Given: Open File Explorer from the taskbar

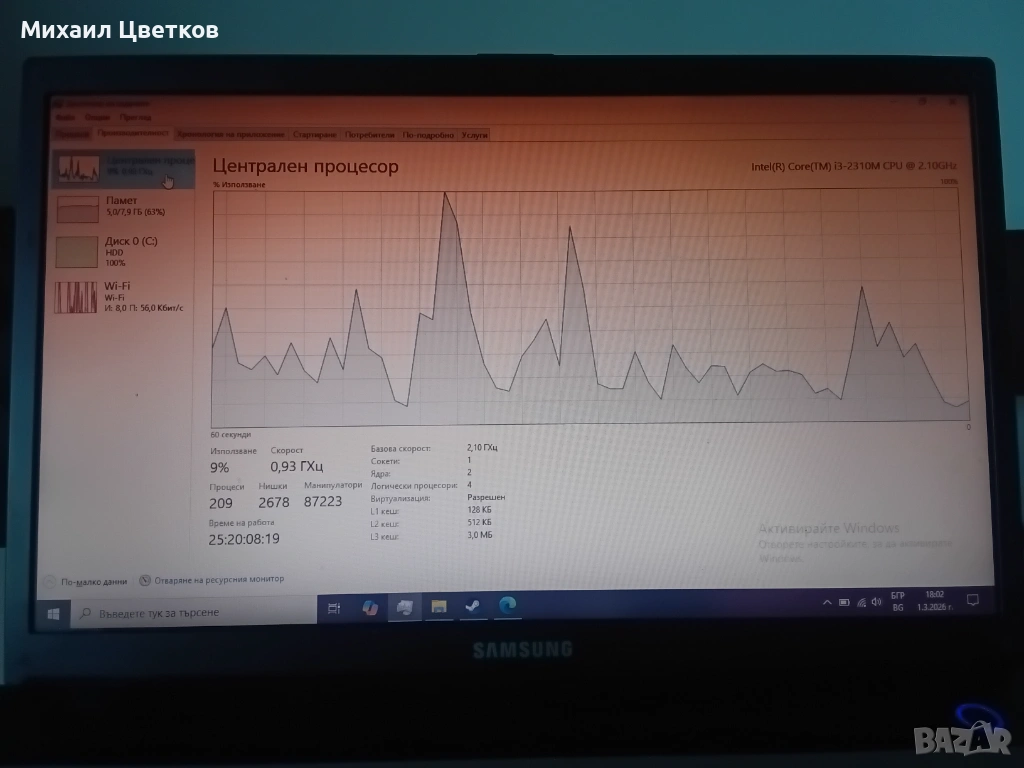Looking at the screenshot, I should pos(438,607).
